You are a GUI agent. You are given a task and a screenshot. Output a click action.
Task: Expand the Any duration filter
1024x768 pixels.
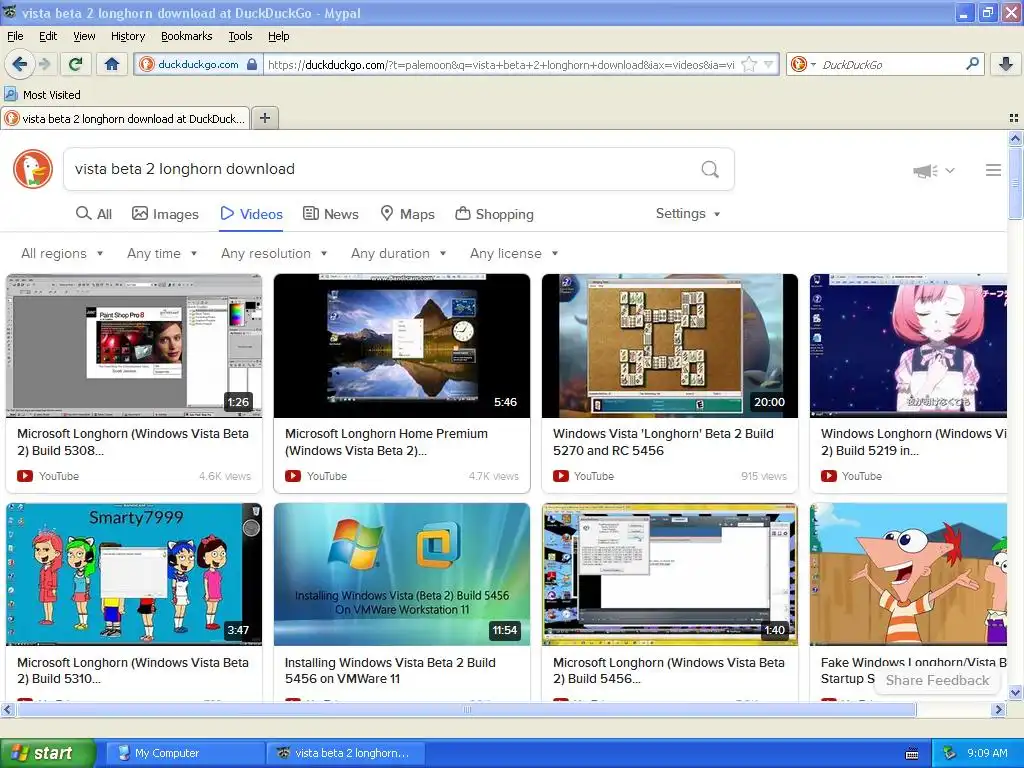click(398, 253)
